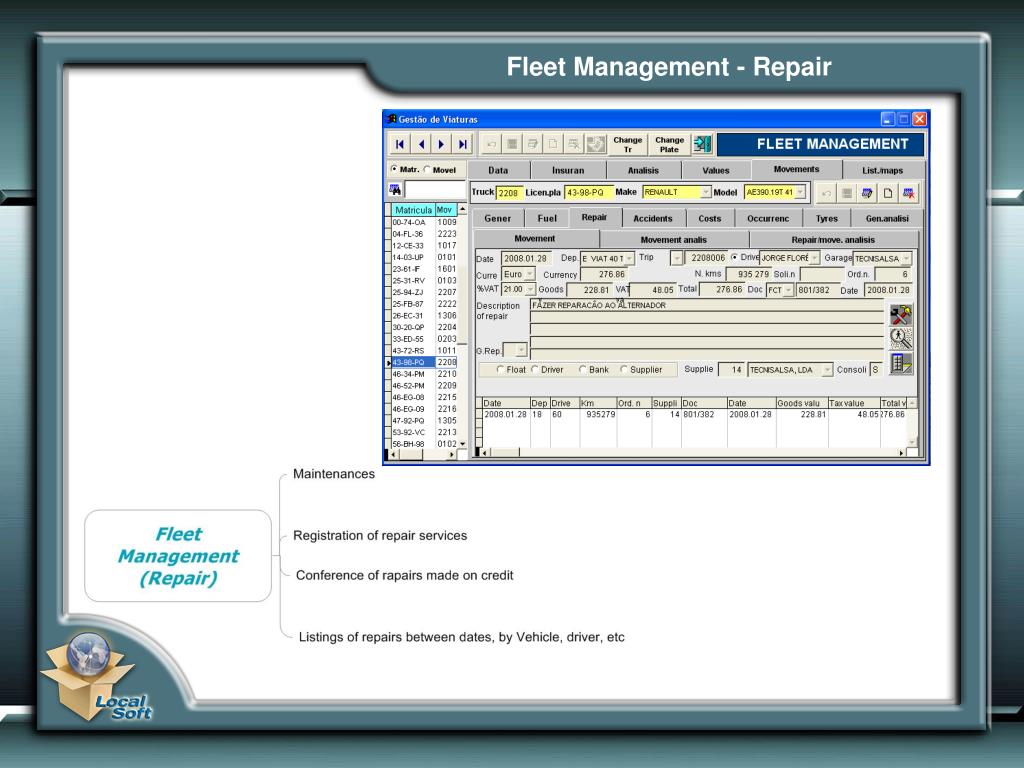Switch to the Insuran tab
The image size is (1024, 768).
pos(568,170)
